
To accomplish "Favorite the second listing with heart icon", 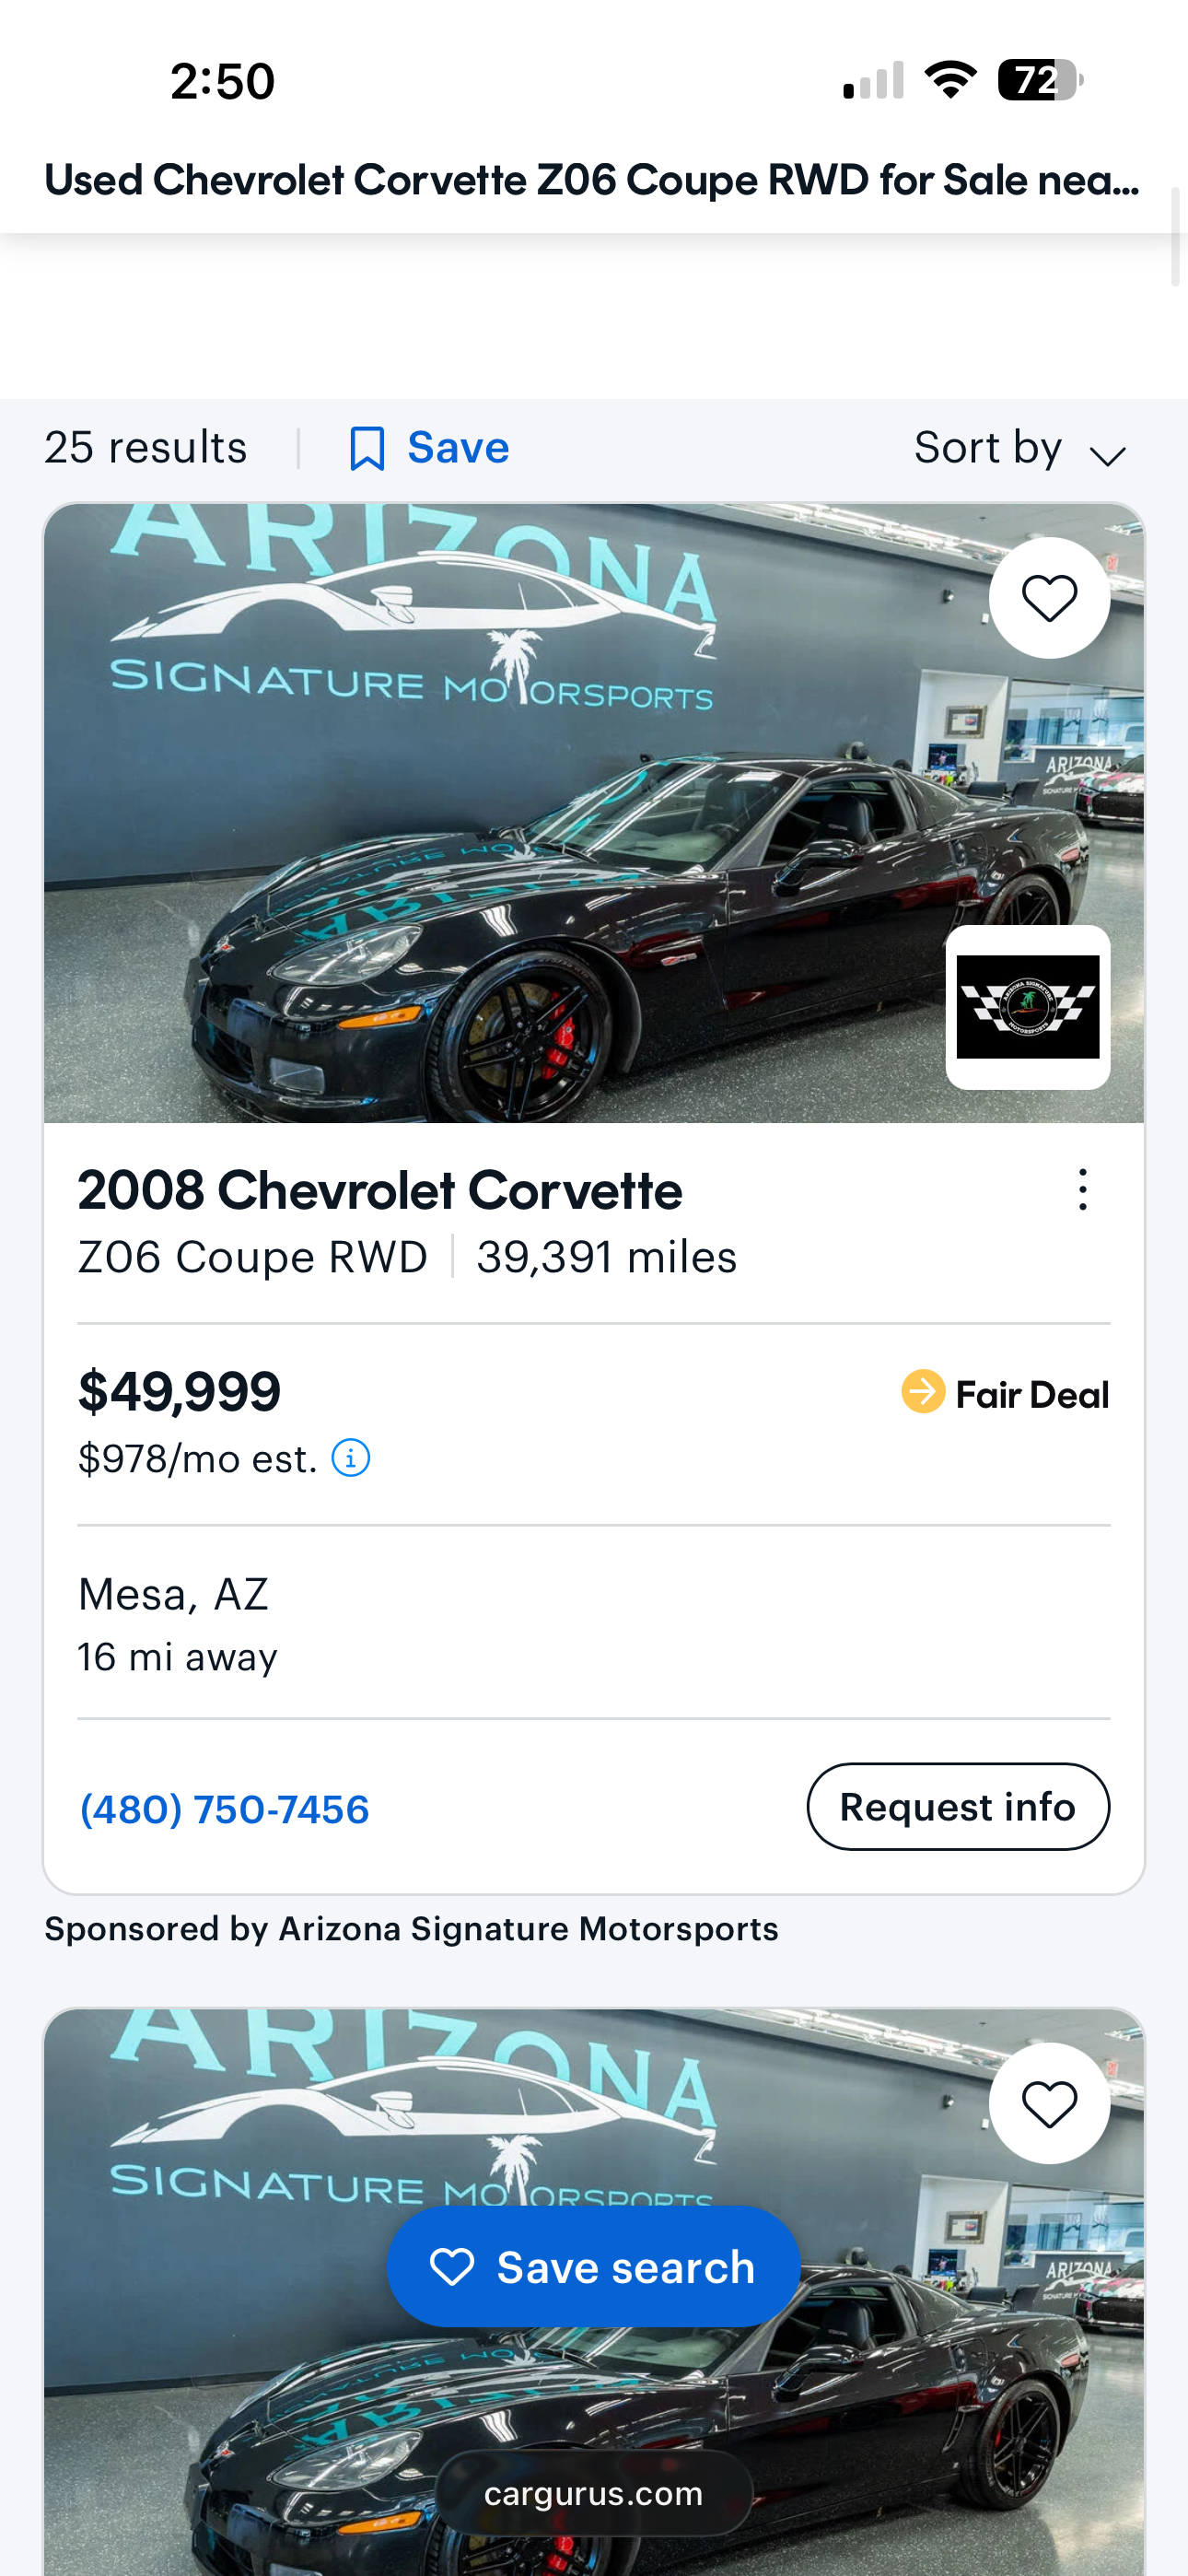I will (x=1049, y=2103).
